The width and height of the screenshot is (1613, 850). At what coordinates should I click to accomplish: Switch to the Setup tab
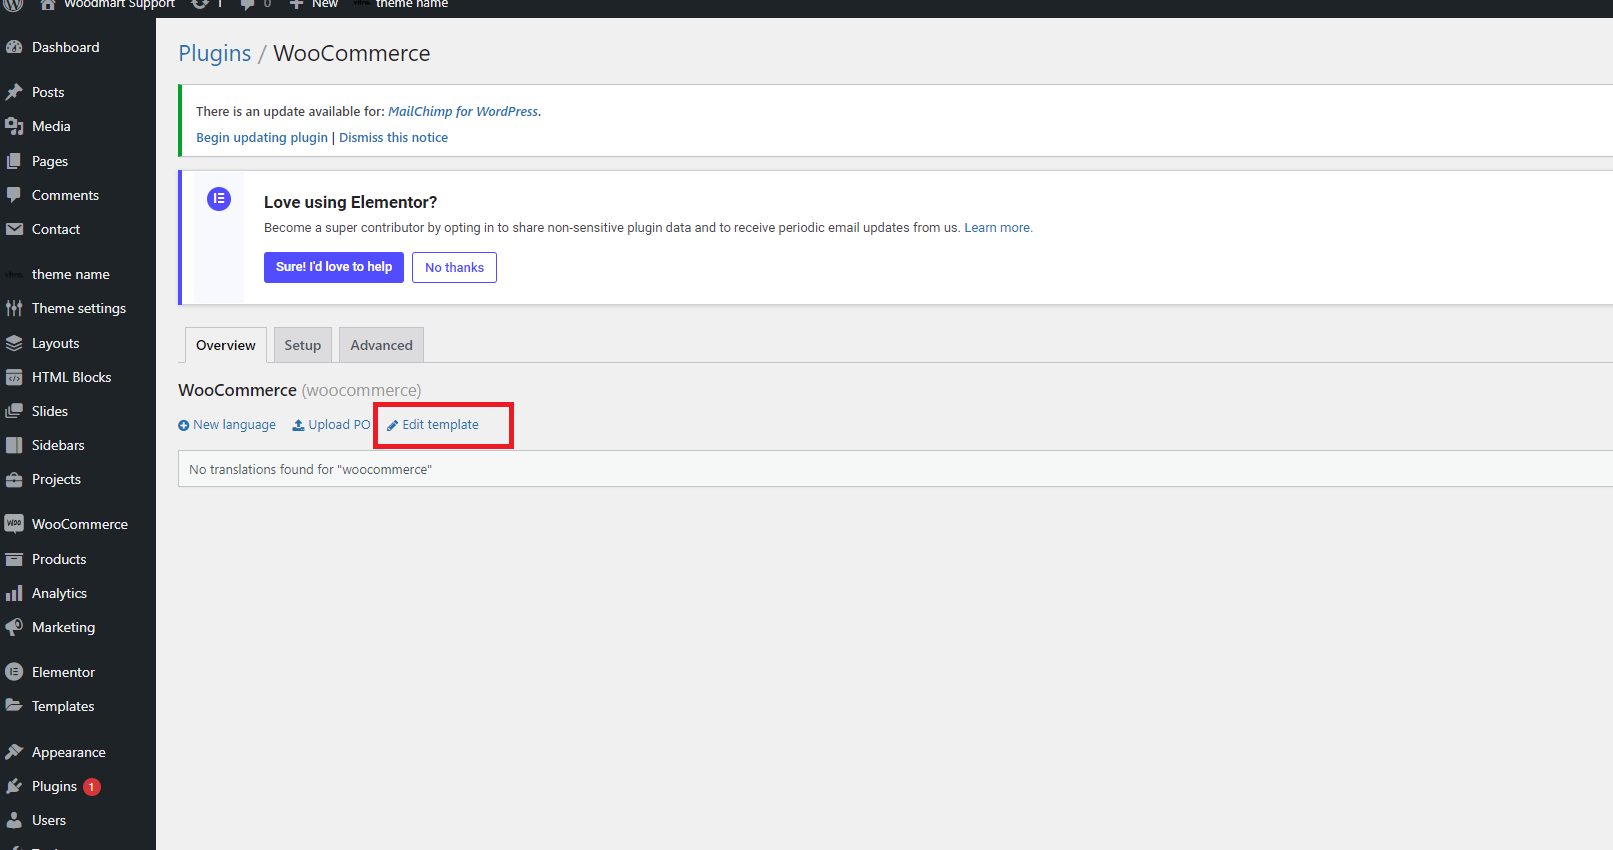click(303, 345)
